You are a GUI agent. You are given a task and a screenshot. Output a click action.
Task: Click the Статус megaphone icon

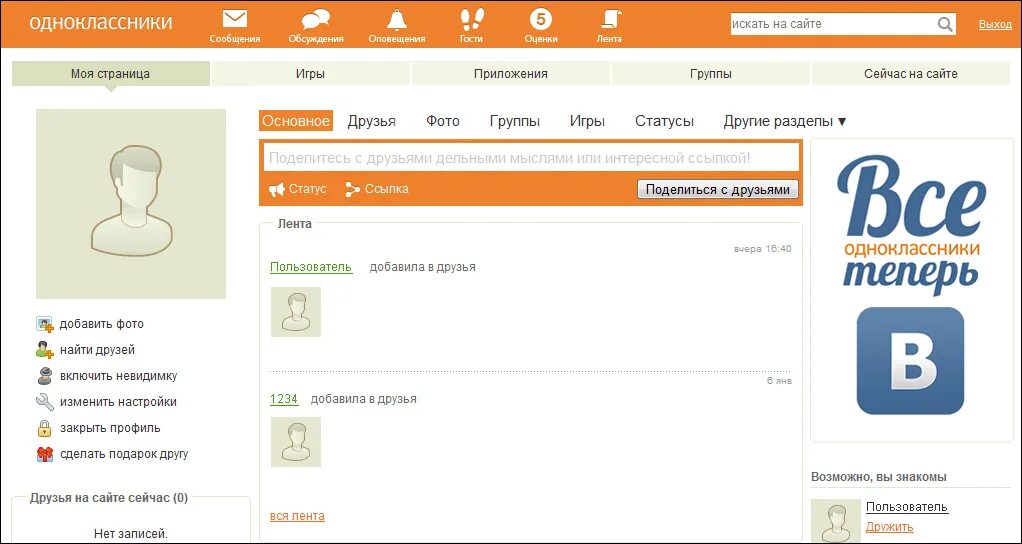(x=277, y=190)
